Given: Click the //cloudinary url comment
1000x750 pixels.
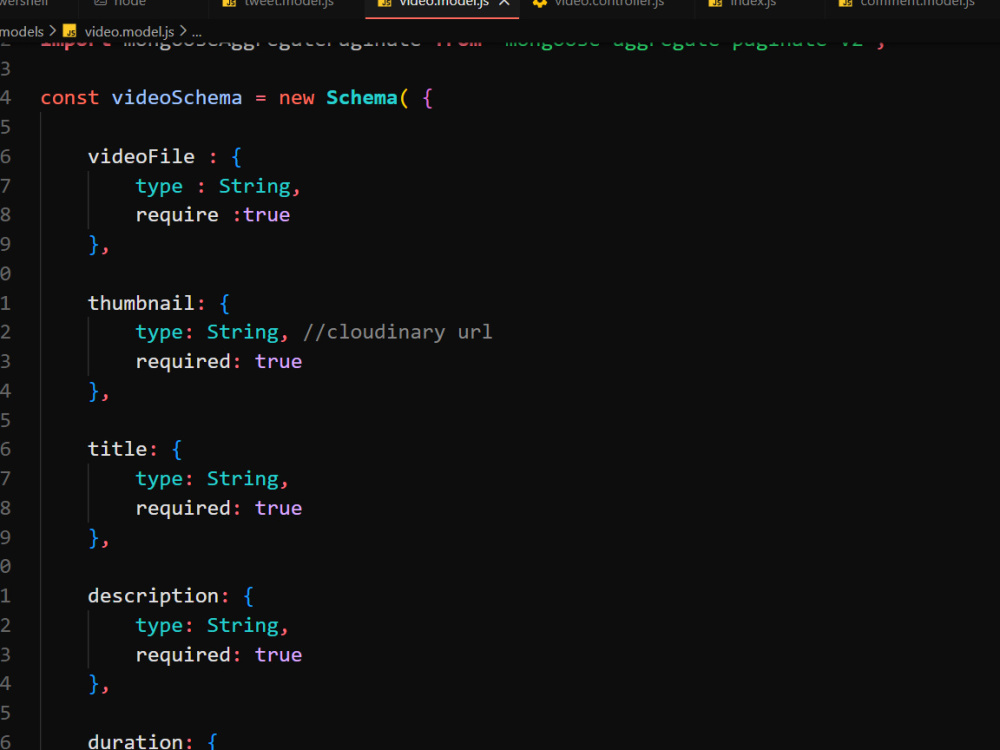Looking at the screenshot, I should coord(397,332).
